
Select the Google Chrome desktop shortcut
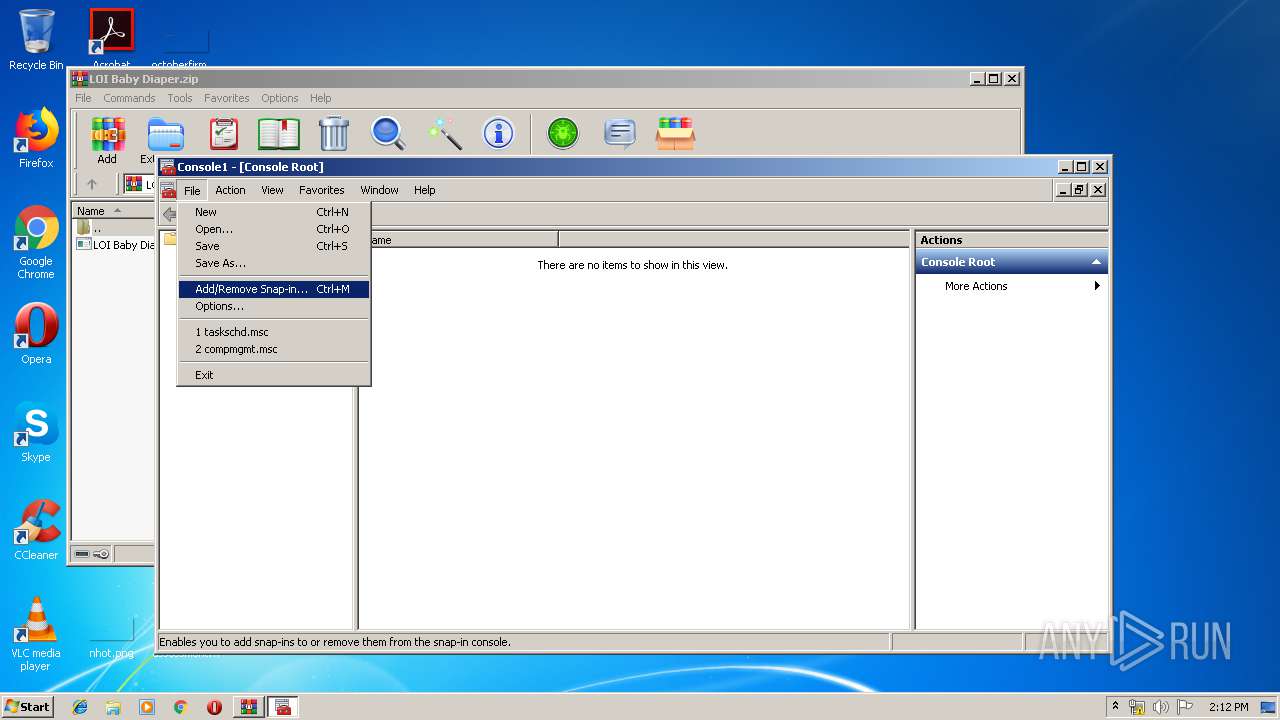pos(36,242)
